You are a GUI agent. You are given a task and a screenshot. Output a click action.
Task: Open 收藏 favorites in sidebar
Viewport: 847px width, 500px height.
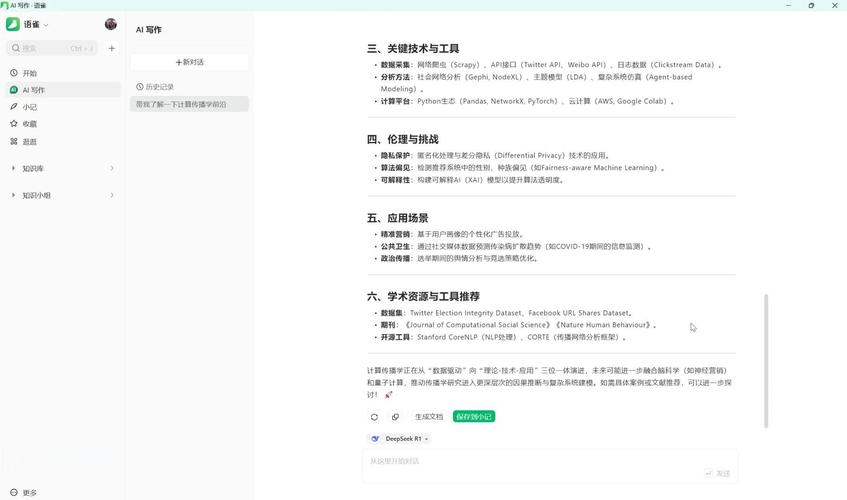64,124
